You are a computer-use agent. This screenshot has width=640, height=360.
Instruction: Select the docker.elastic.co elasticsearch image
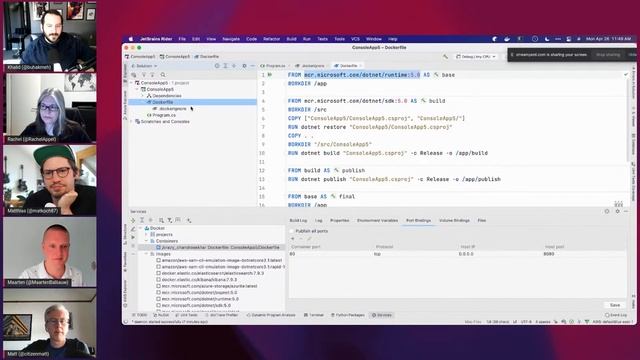click(x=211, y=273)
